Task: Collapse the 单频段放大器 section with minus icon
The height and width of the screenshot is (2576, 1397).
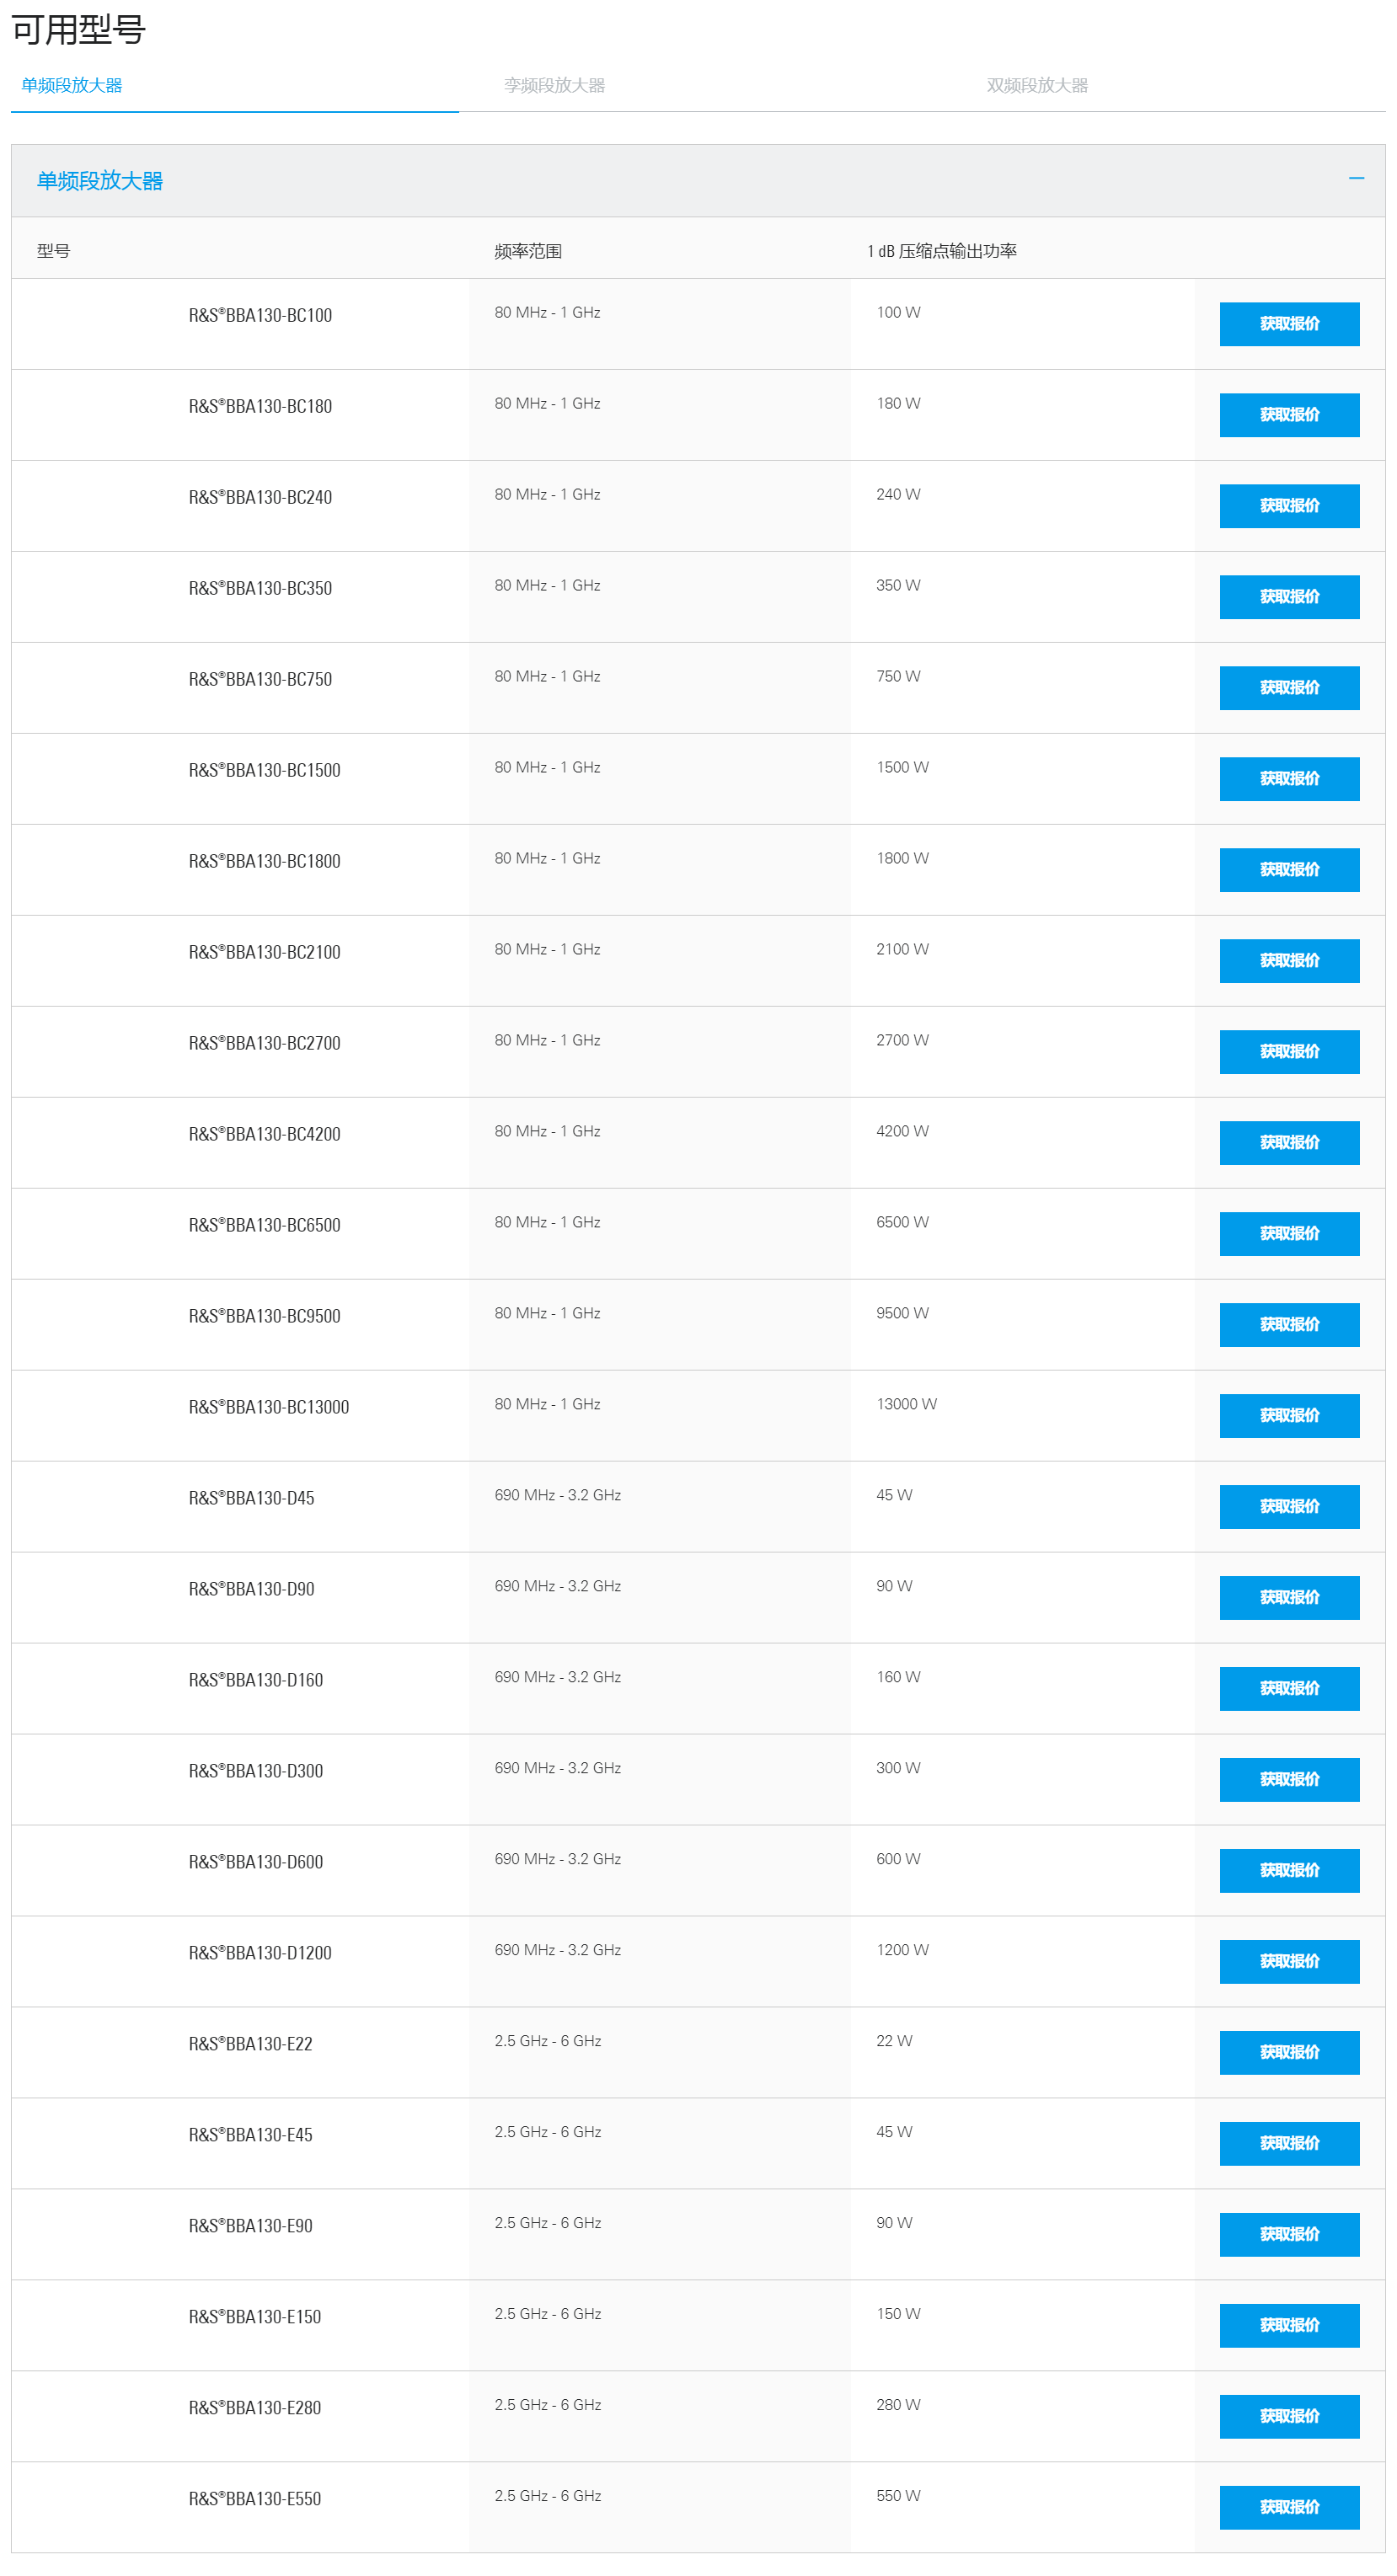Action: tap(1356, 178)
